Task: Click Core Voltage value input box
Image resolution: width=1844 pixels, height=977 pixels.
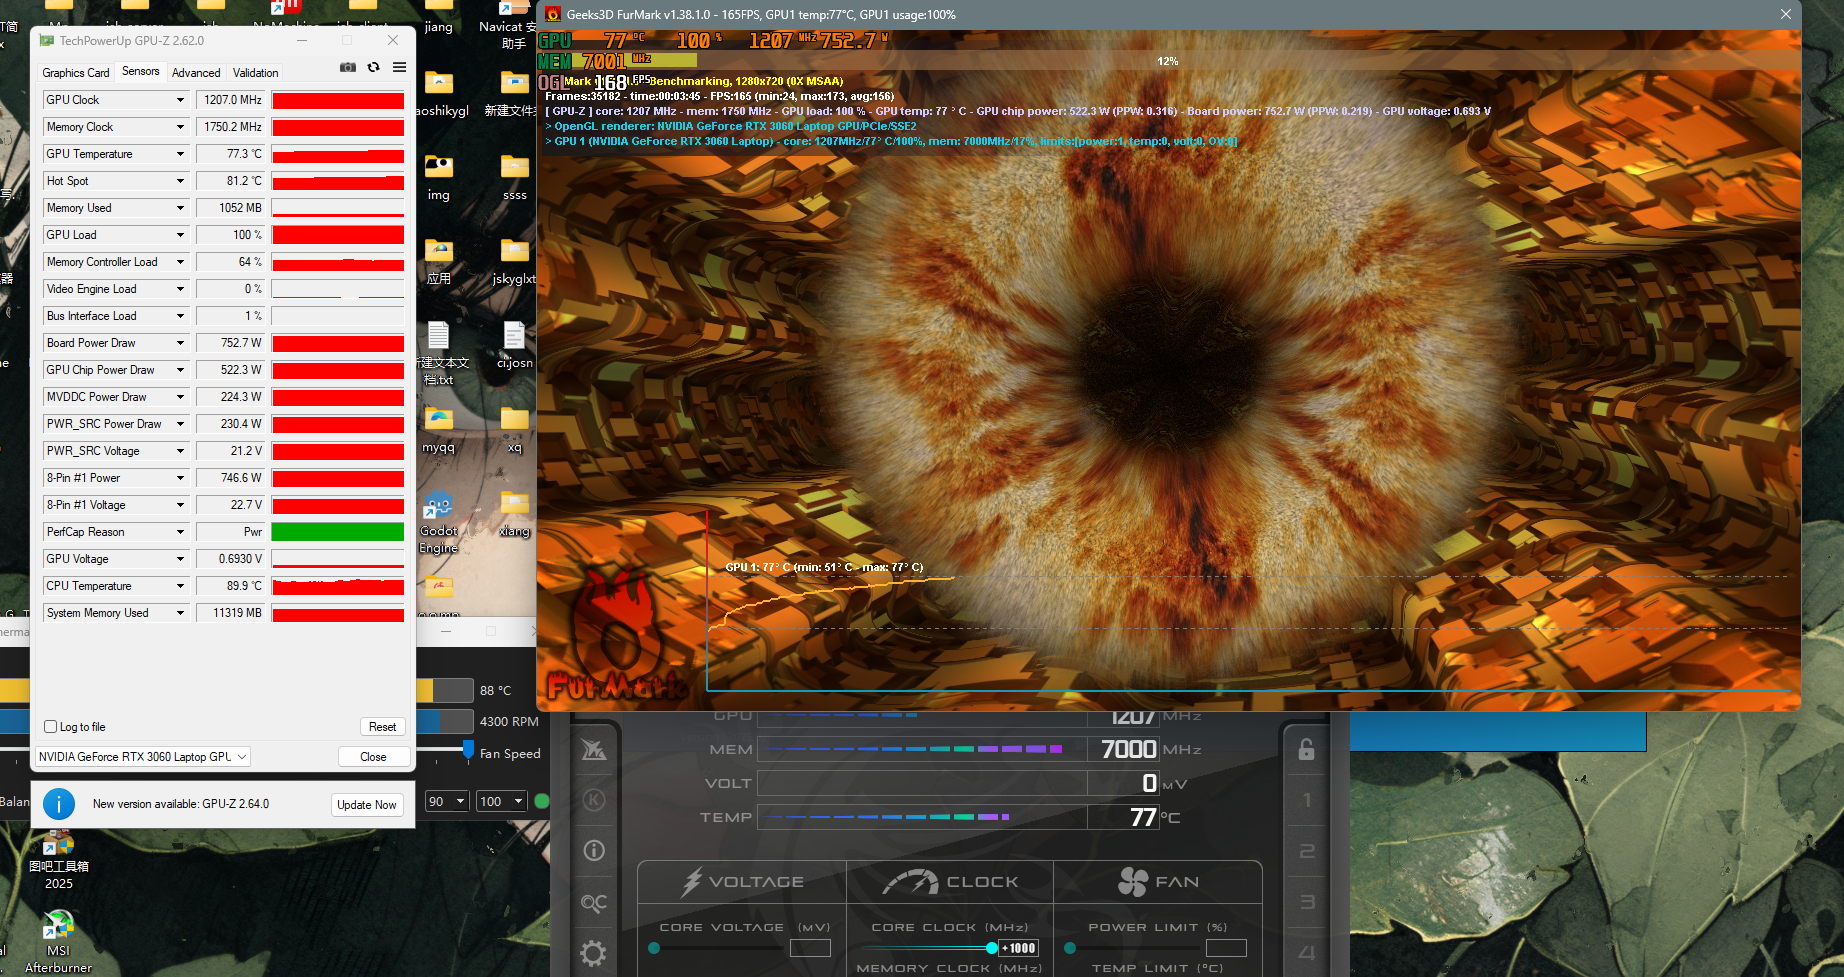Action: (810, 948)
